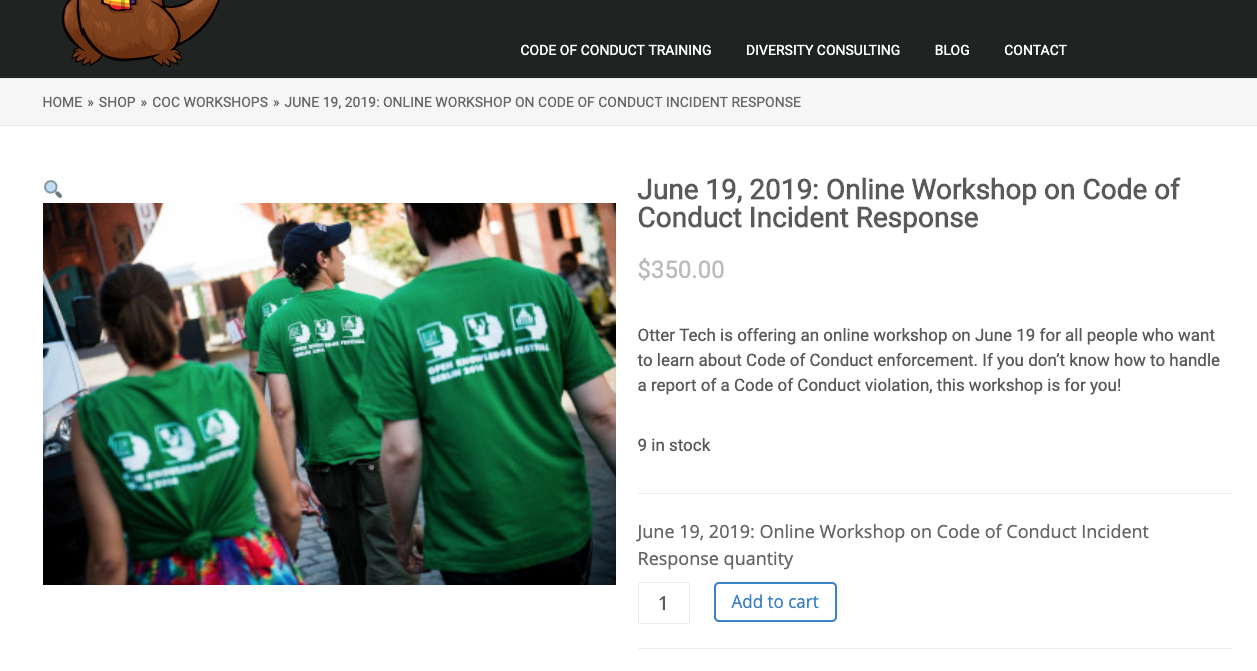
Task: Go to the Blog page
Action: 952,50
